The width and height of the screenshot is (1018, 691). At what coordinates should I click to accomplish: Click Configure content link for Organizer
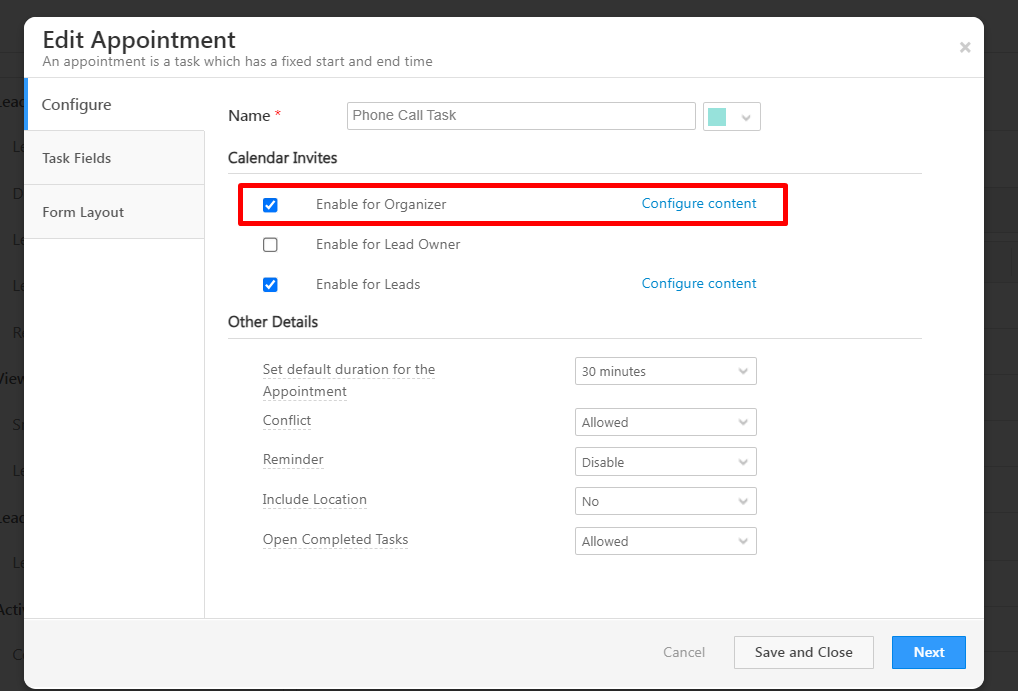[699, 203]
